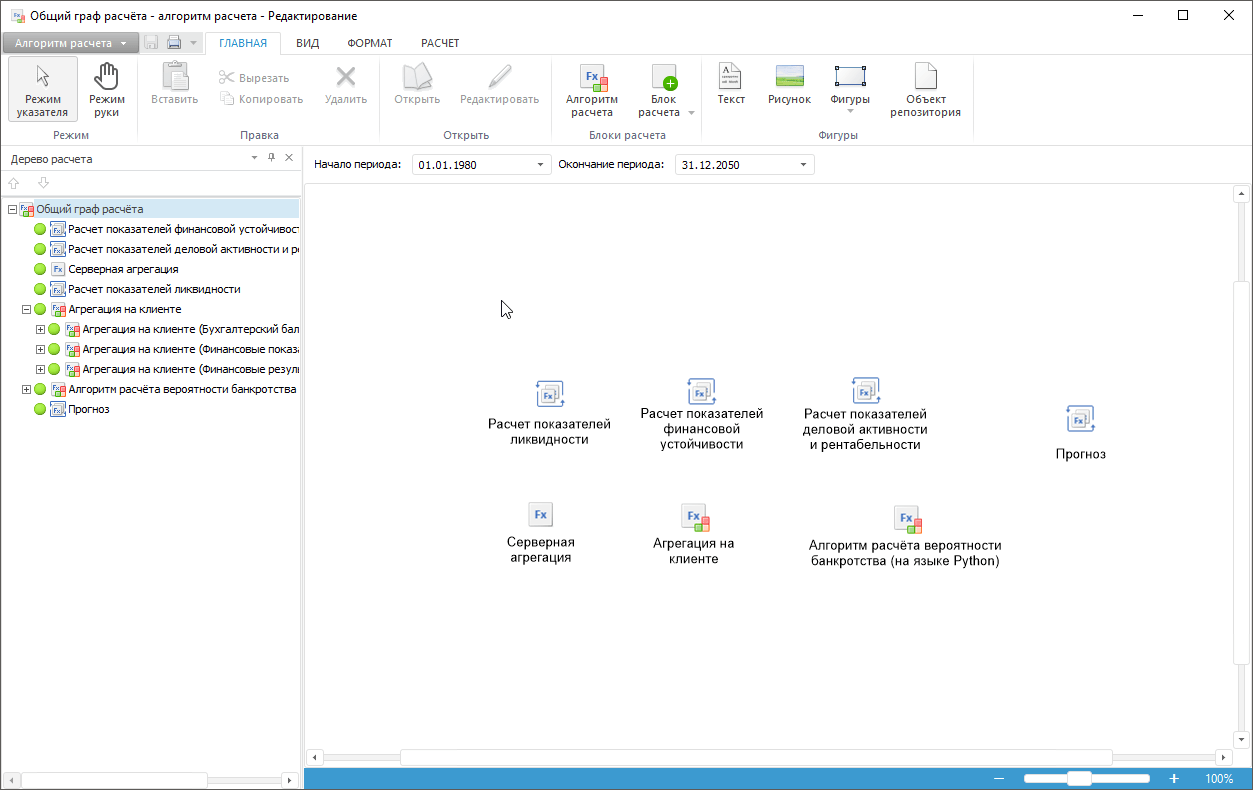Select the Агрегация на клиенте canvas block

click(x=694, y=535)
